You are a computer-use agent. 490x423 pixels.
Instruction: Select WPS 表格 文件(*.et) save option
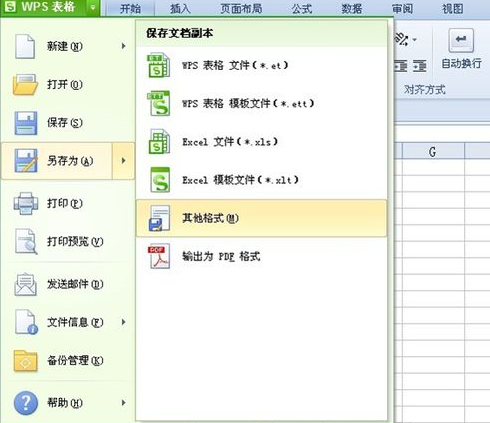(262, 65)
